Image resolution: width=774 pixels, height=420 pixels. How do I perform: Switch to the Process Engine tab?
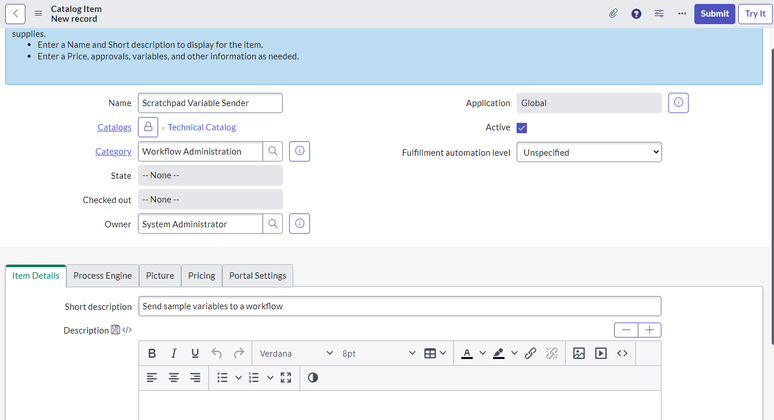102,275
